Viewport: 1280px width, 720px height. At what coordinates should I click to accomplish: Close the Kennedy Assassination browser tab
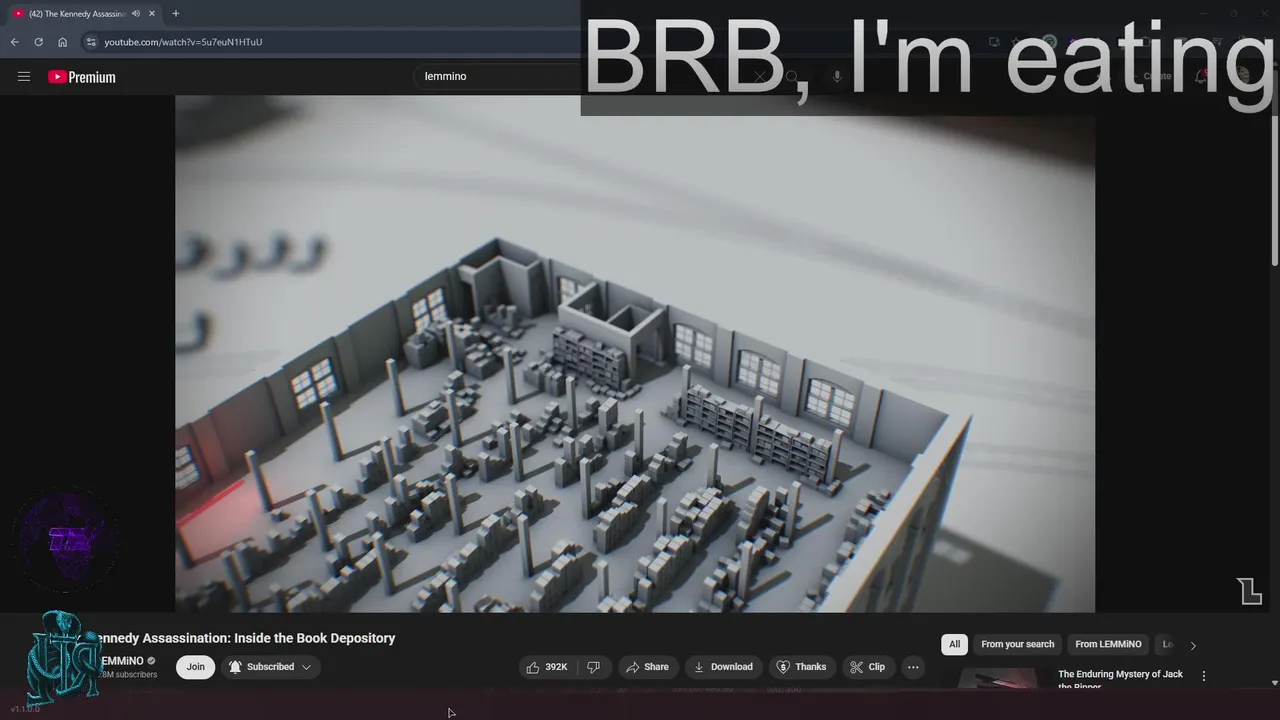coord(152,14)
